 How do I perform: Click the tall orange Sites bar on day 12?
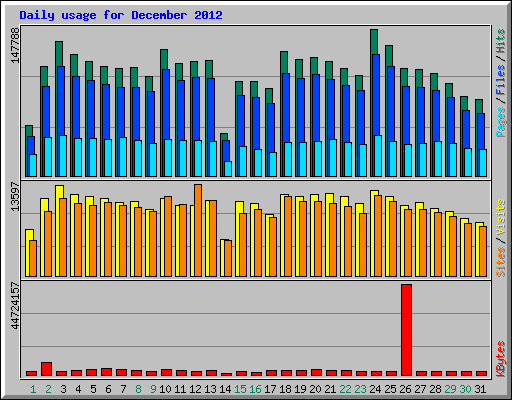click(x=198, y=230)
